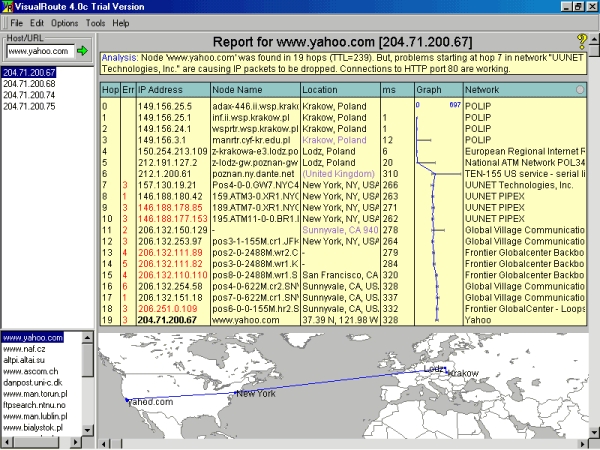The height and width of the screenshot is (450, 600).
Task: Click the purple Krakow, Poland location in hop 3
Action: pyautogui.click(x=334, y=140)
